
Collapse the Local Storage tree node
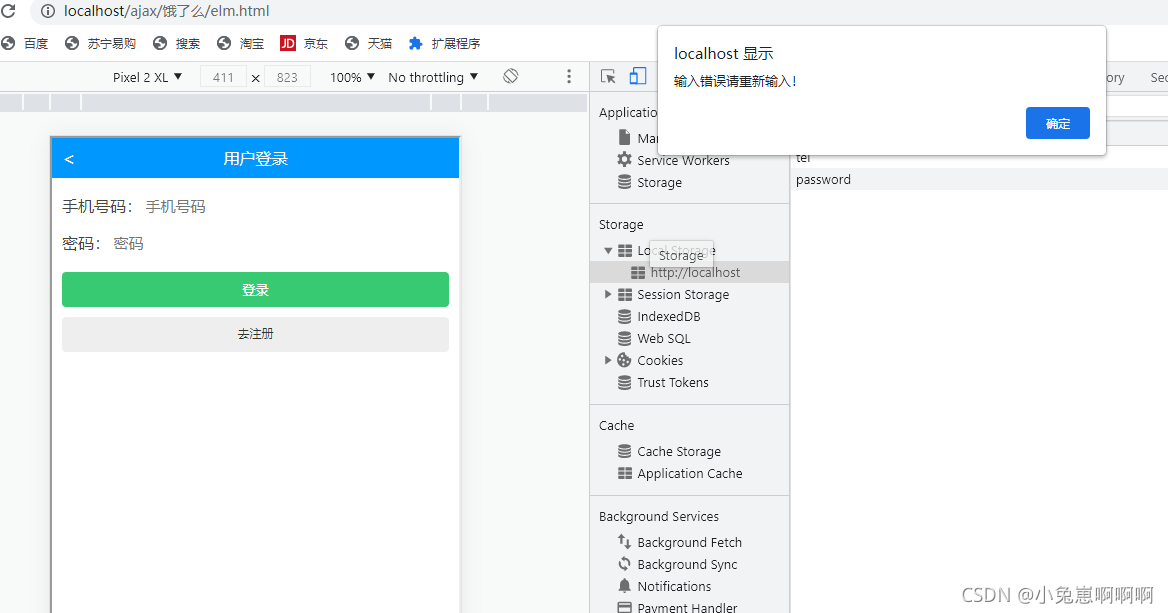tap(608, 251)
